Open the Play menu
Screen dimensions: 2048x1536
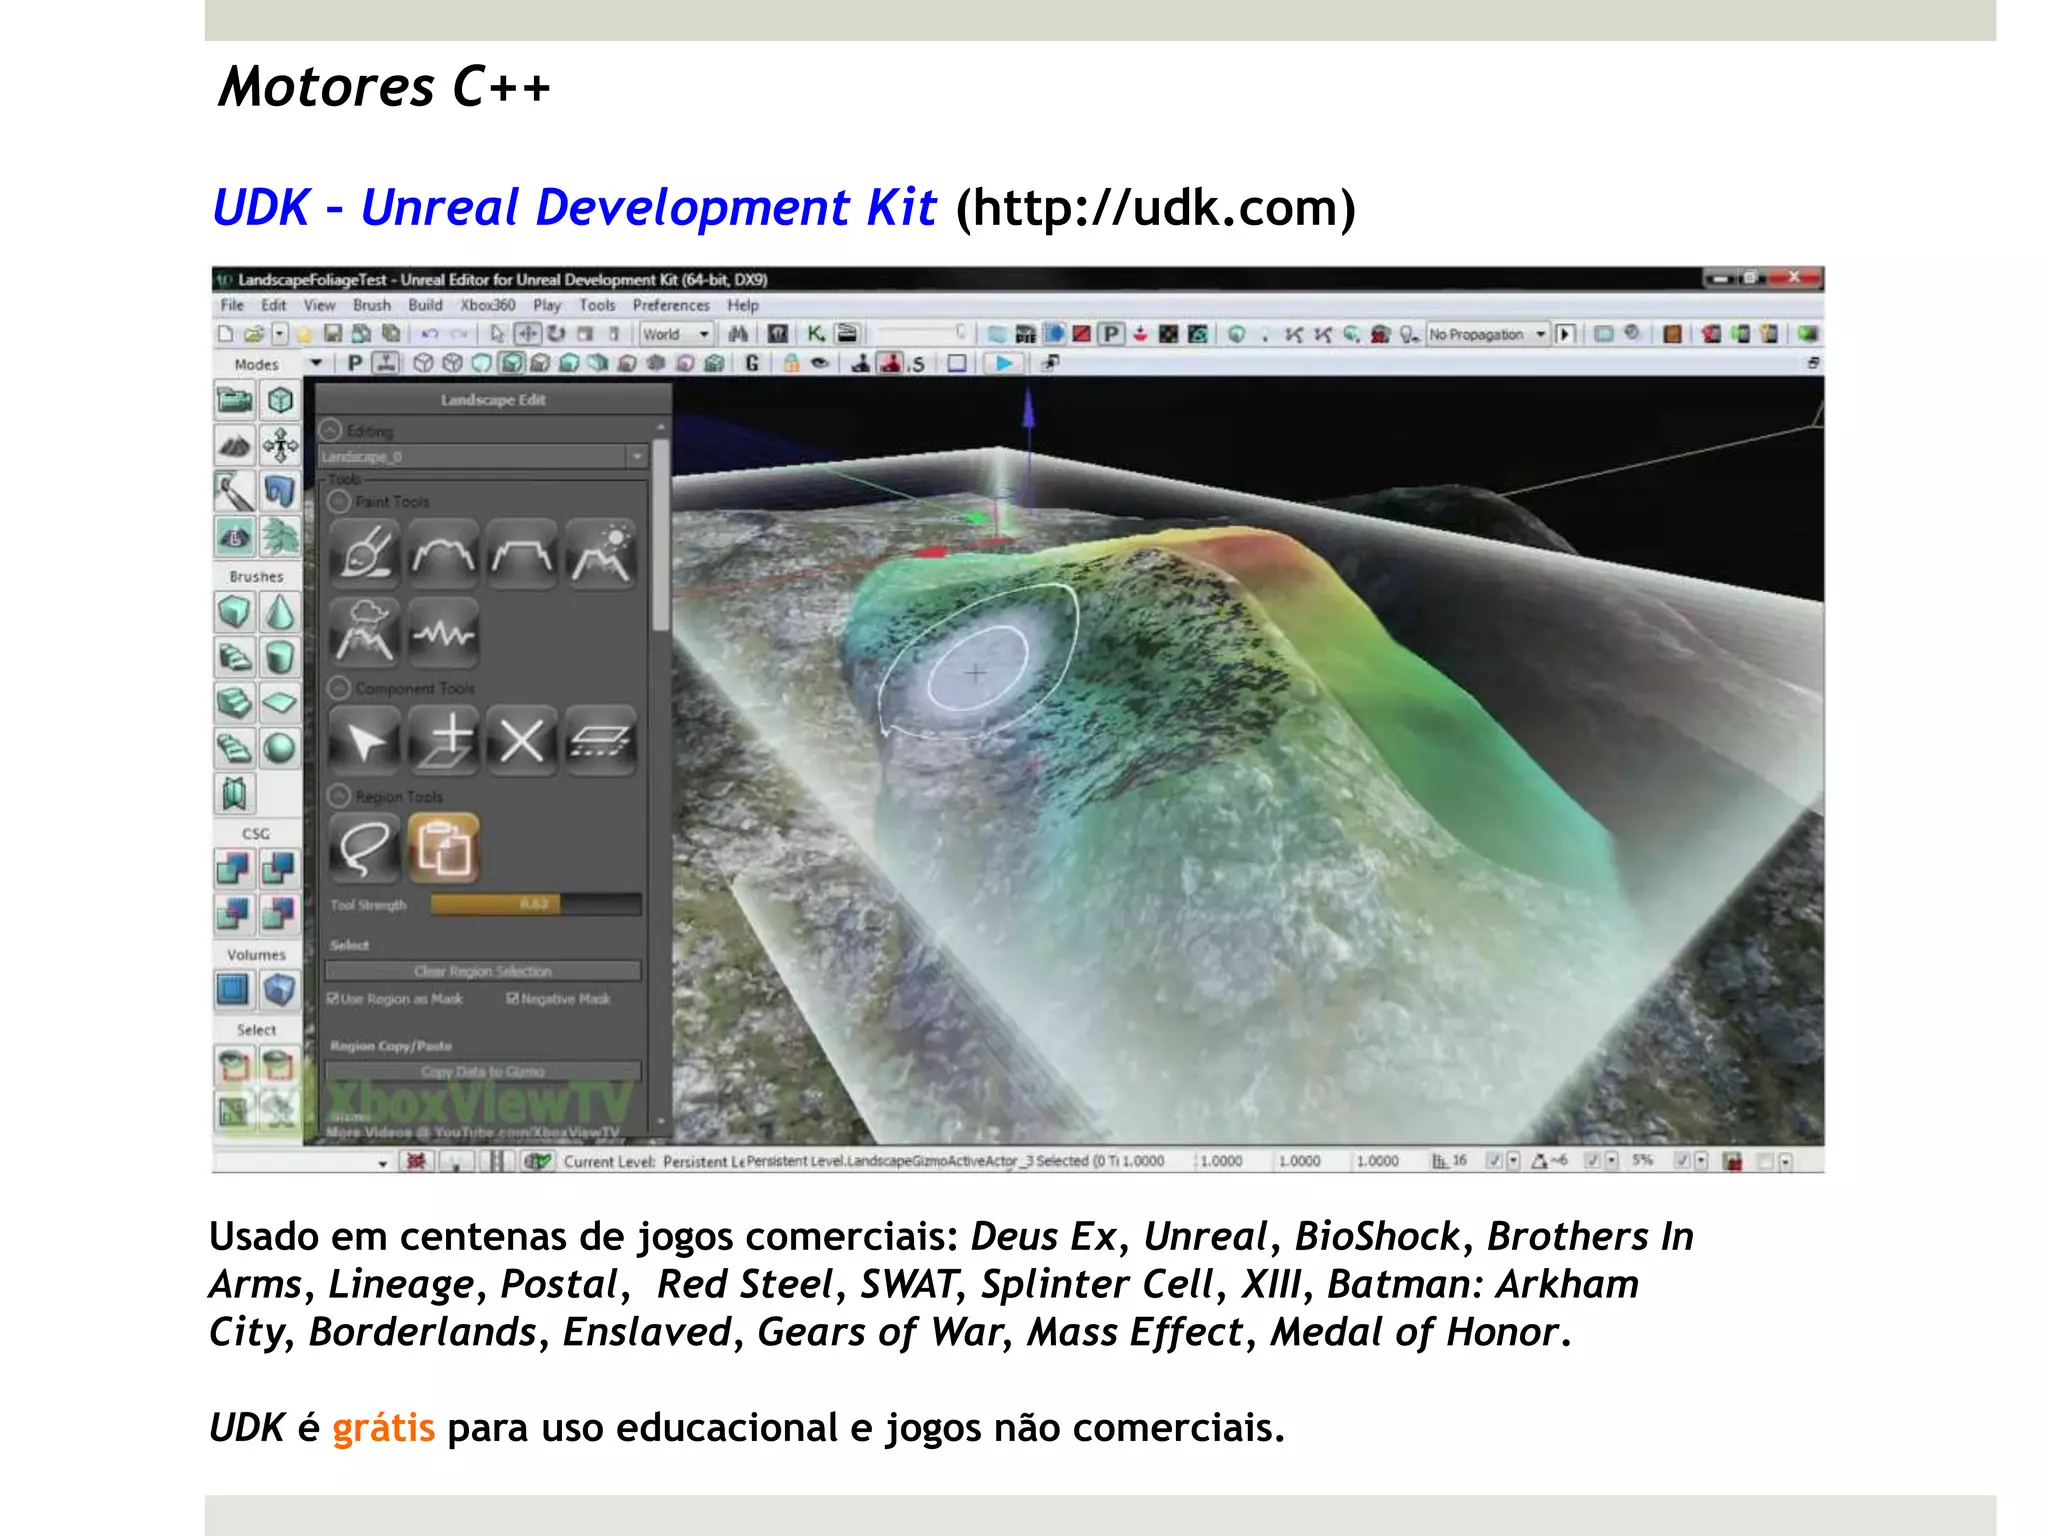547,305
